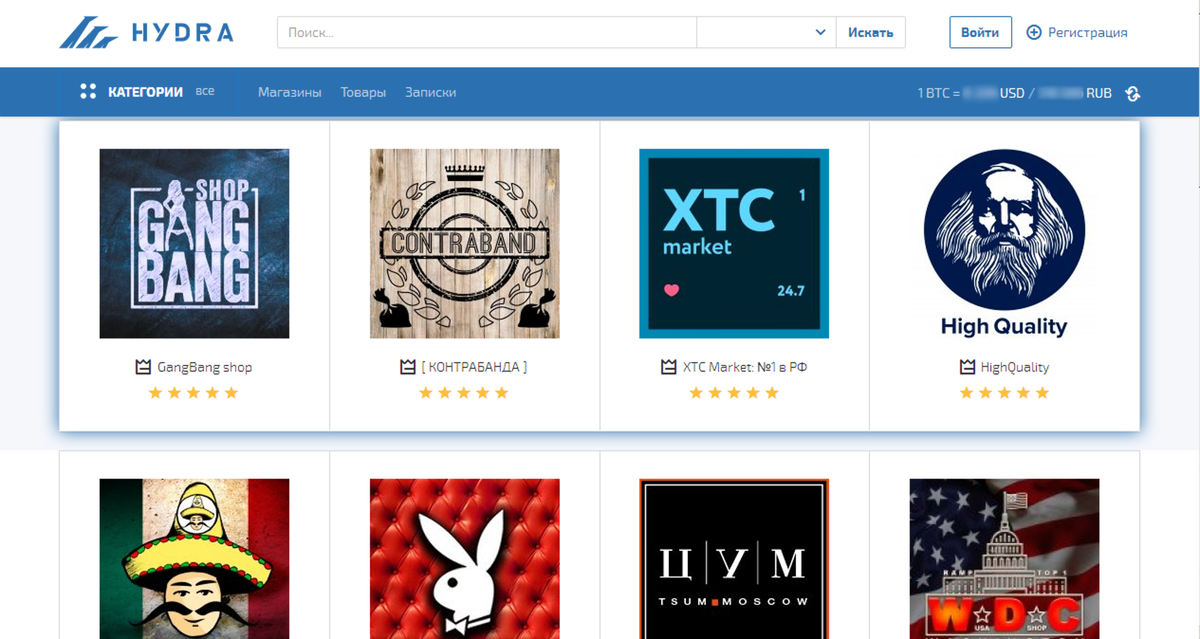Open the sombrero mustache shop thumbnail
The image size is (1200, 639).
click(x=194, y=559)
